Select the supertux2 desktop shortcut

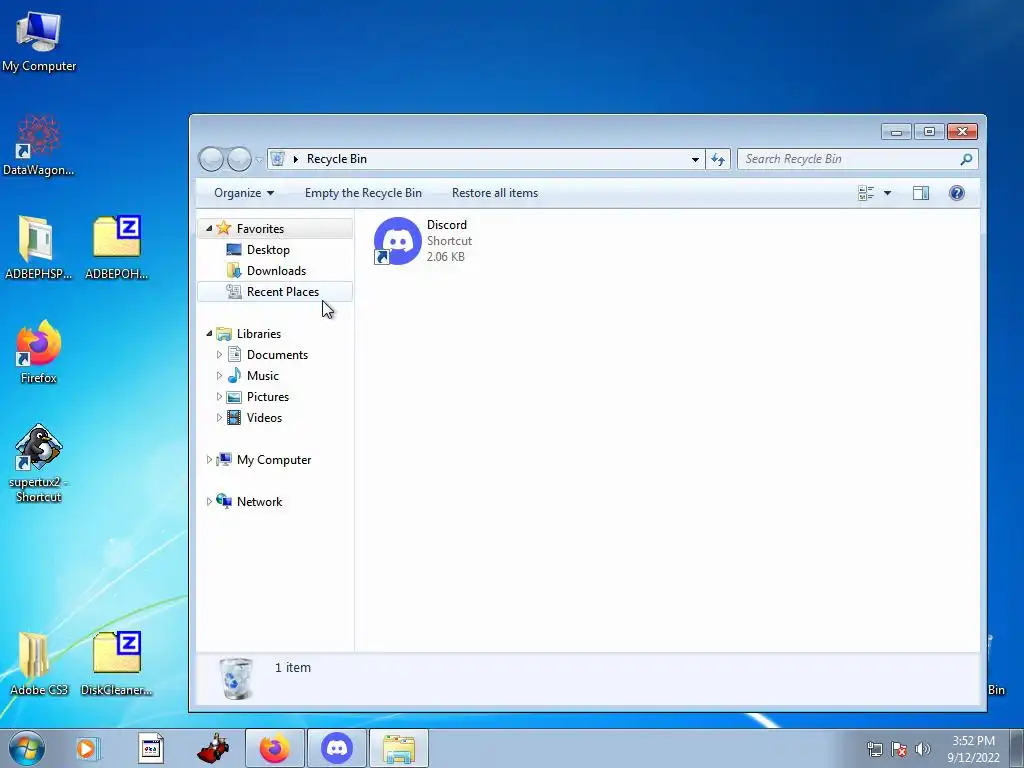[x=39, y=462]
